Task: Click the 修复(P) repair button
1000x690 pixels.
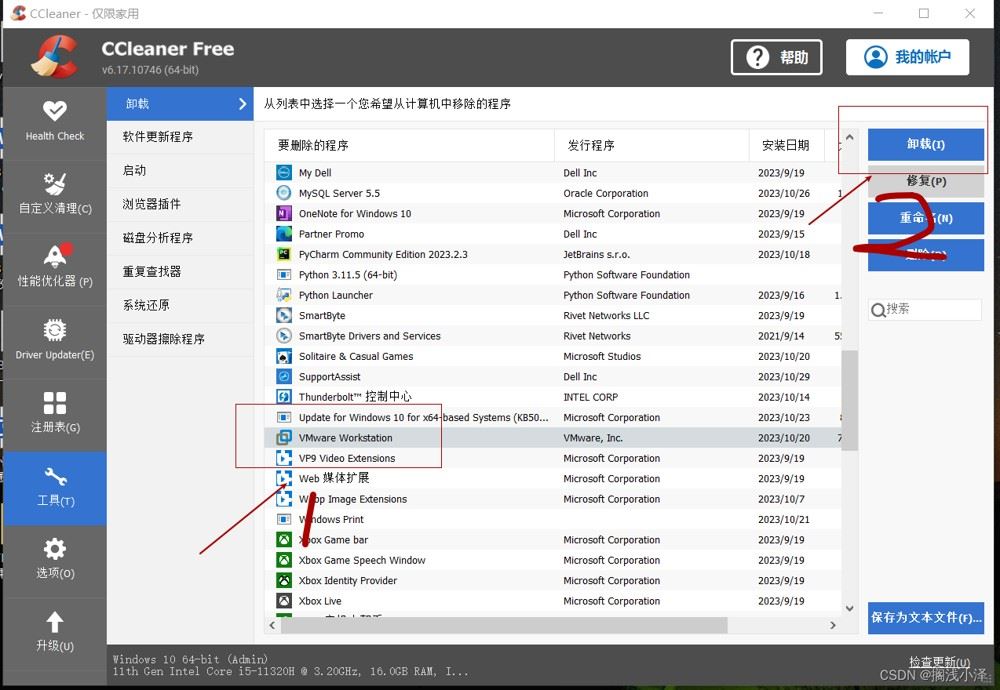Action: point(925,181)
